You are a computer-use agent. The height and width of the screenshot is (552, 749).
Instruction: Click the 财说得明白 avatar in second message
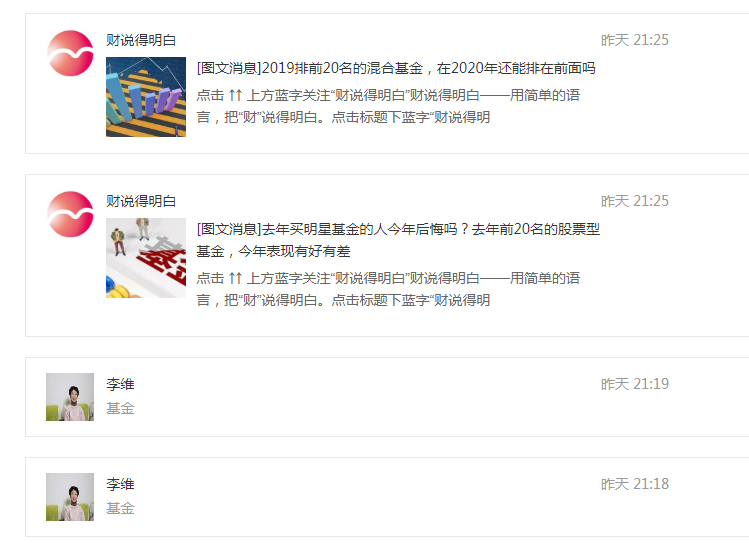pos(70,214)
